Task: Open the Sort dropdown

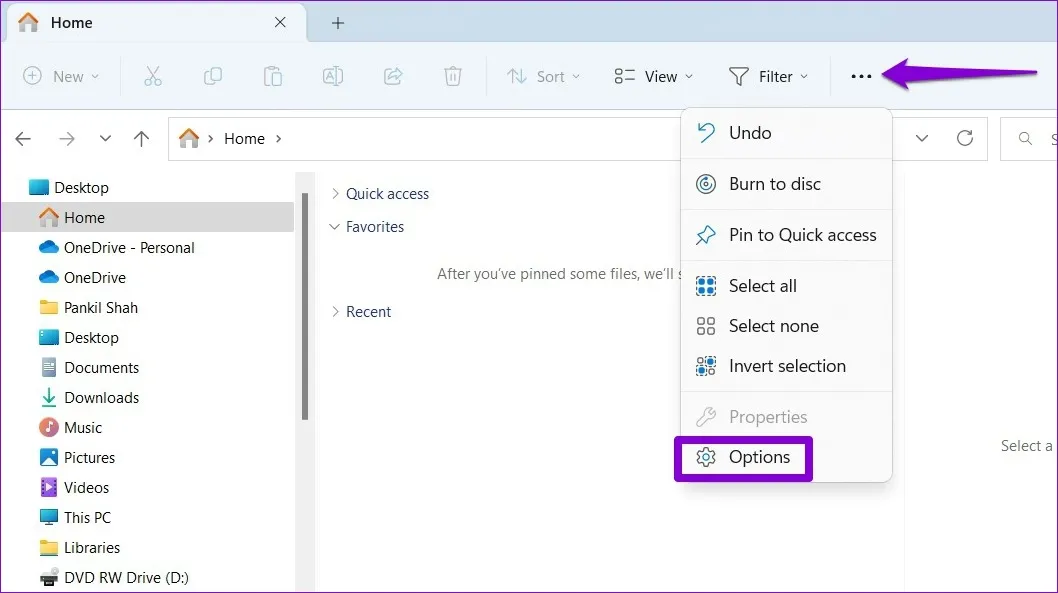Action: (x=543, y=76)
